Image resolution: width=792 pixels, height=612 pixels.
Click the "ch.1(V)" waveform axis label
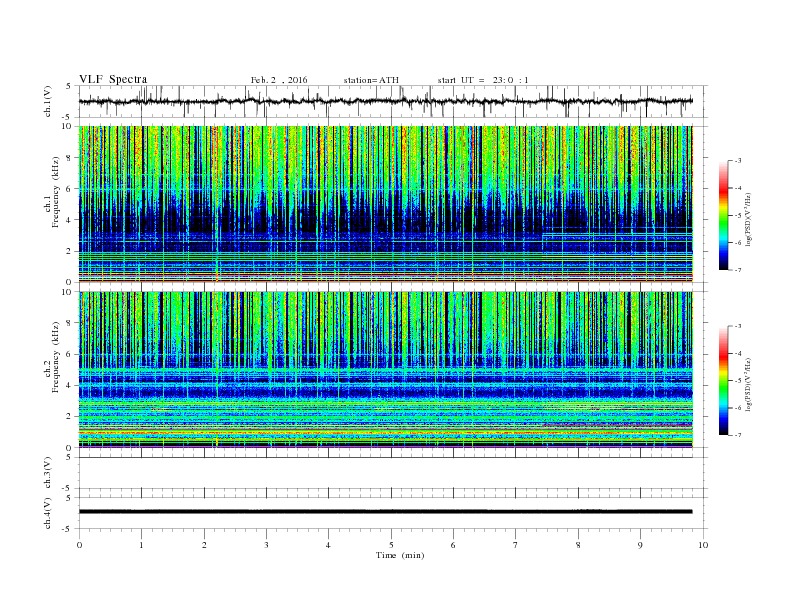tap(48, 101)
